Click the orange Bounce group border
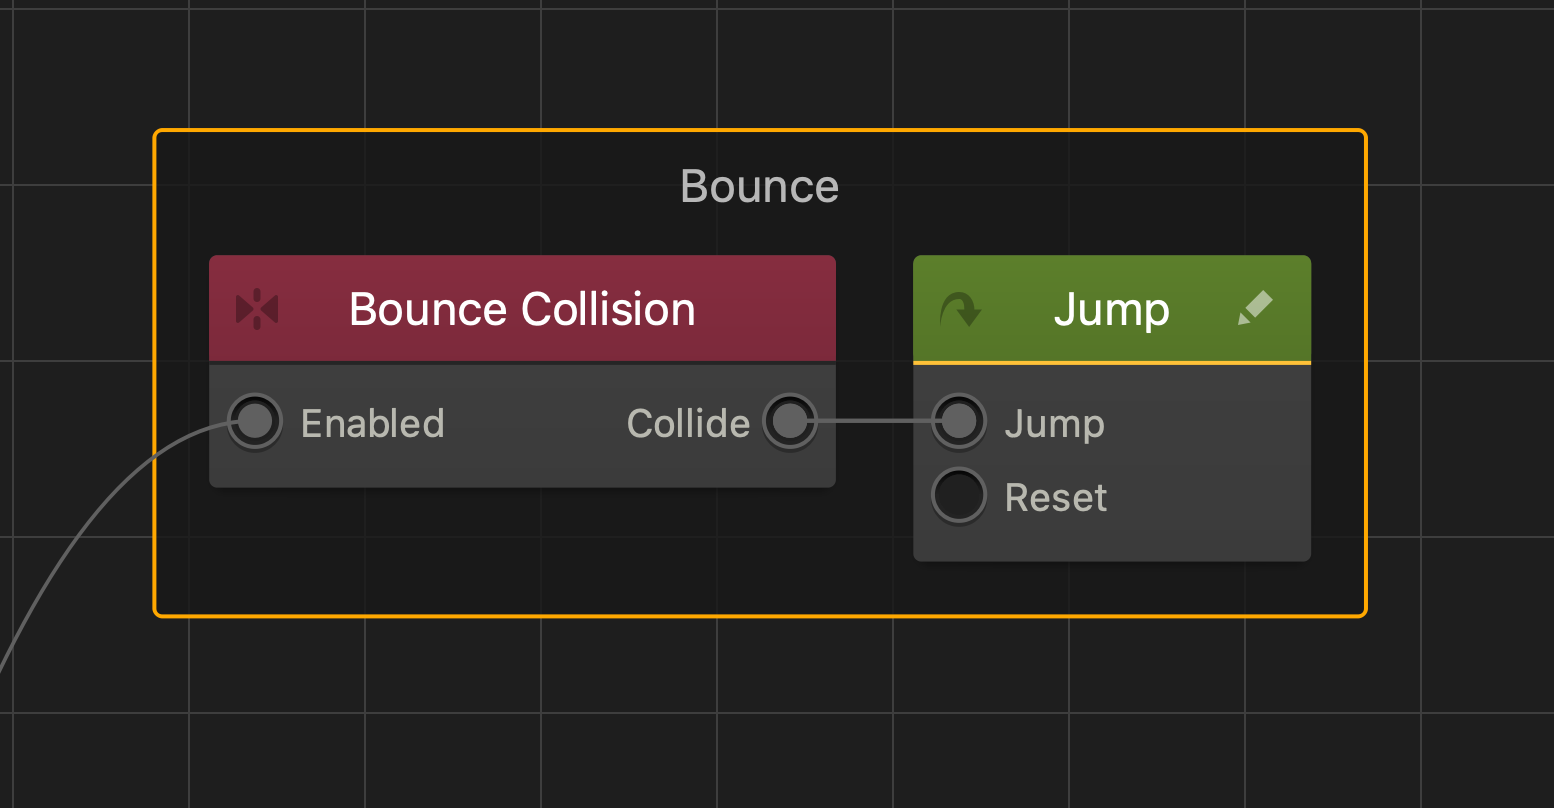This screenshot has height=808, width=1554. 760,131
